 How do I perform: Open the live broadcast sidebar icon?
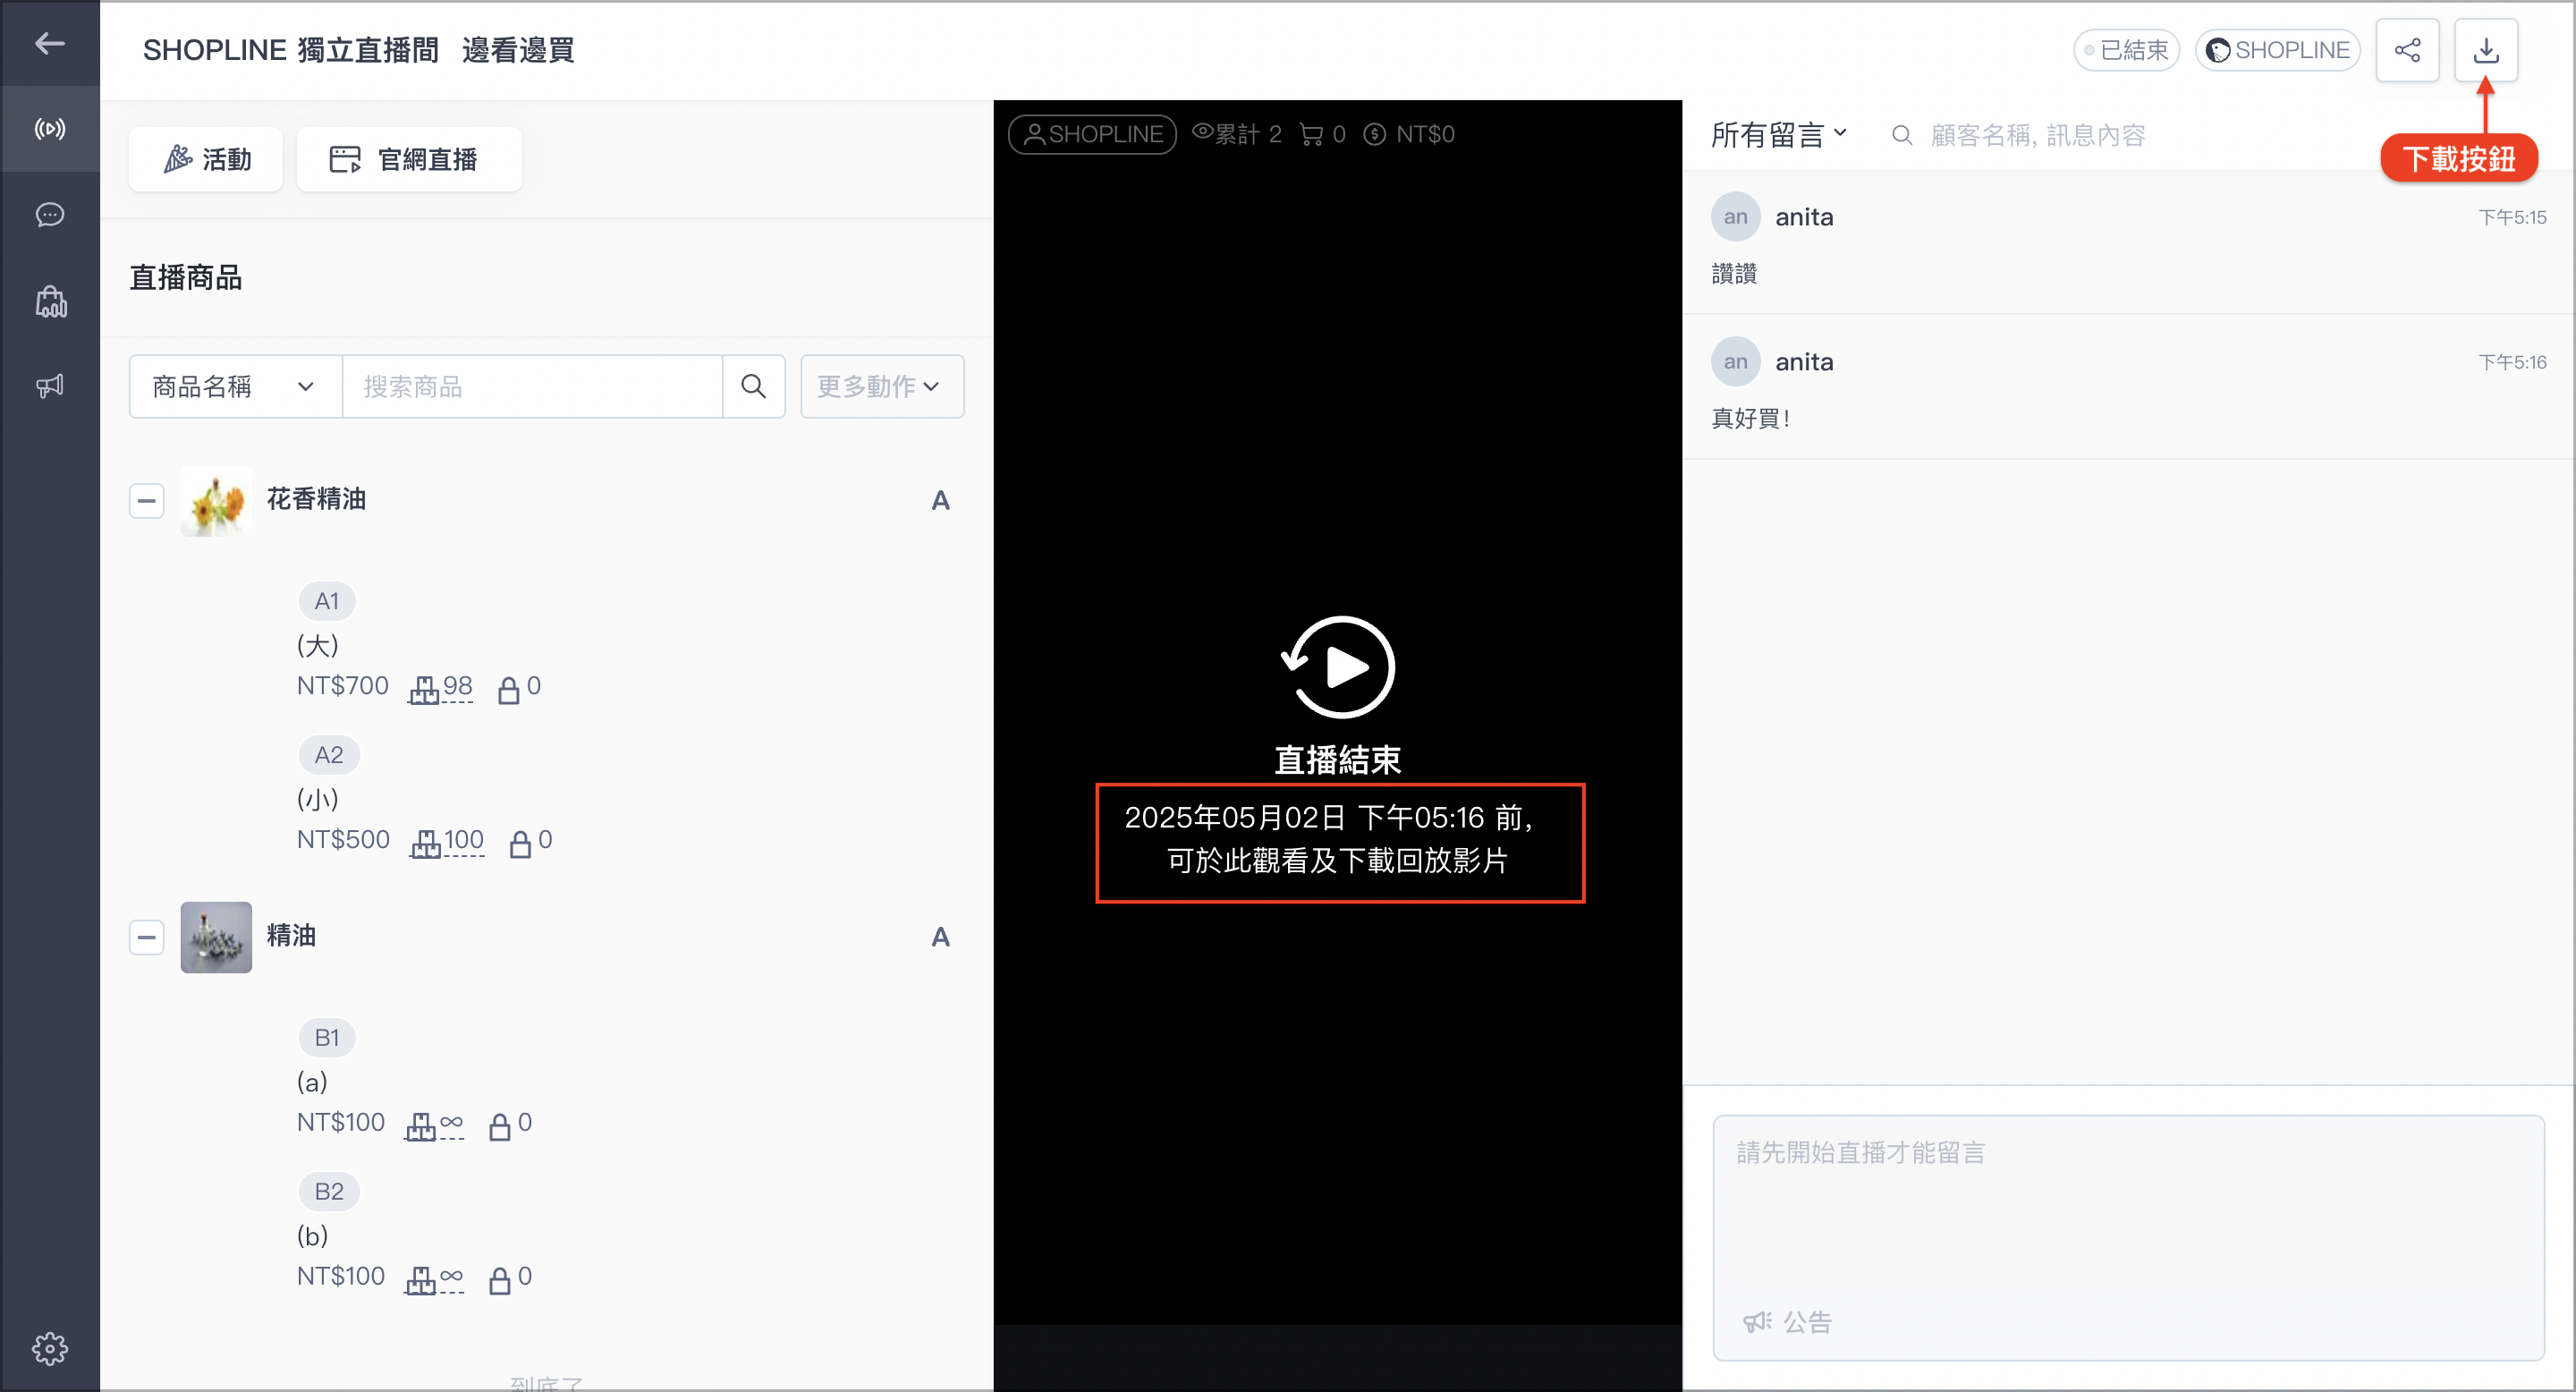point(49,129)
